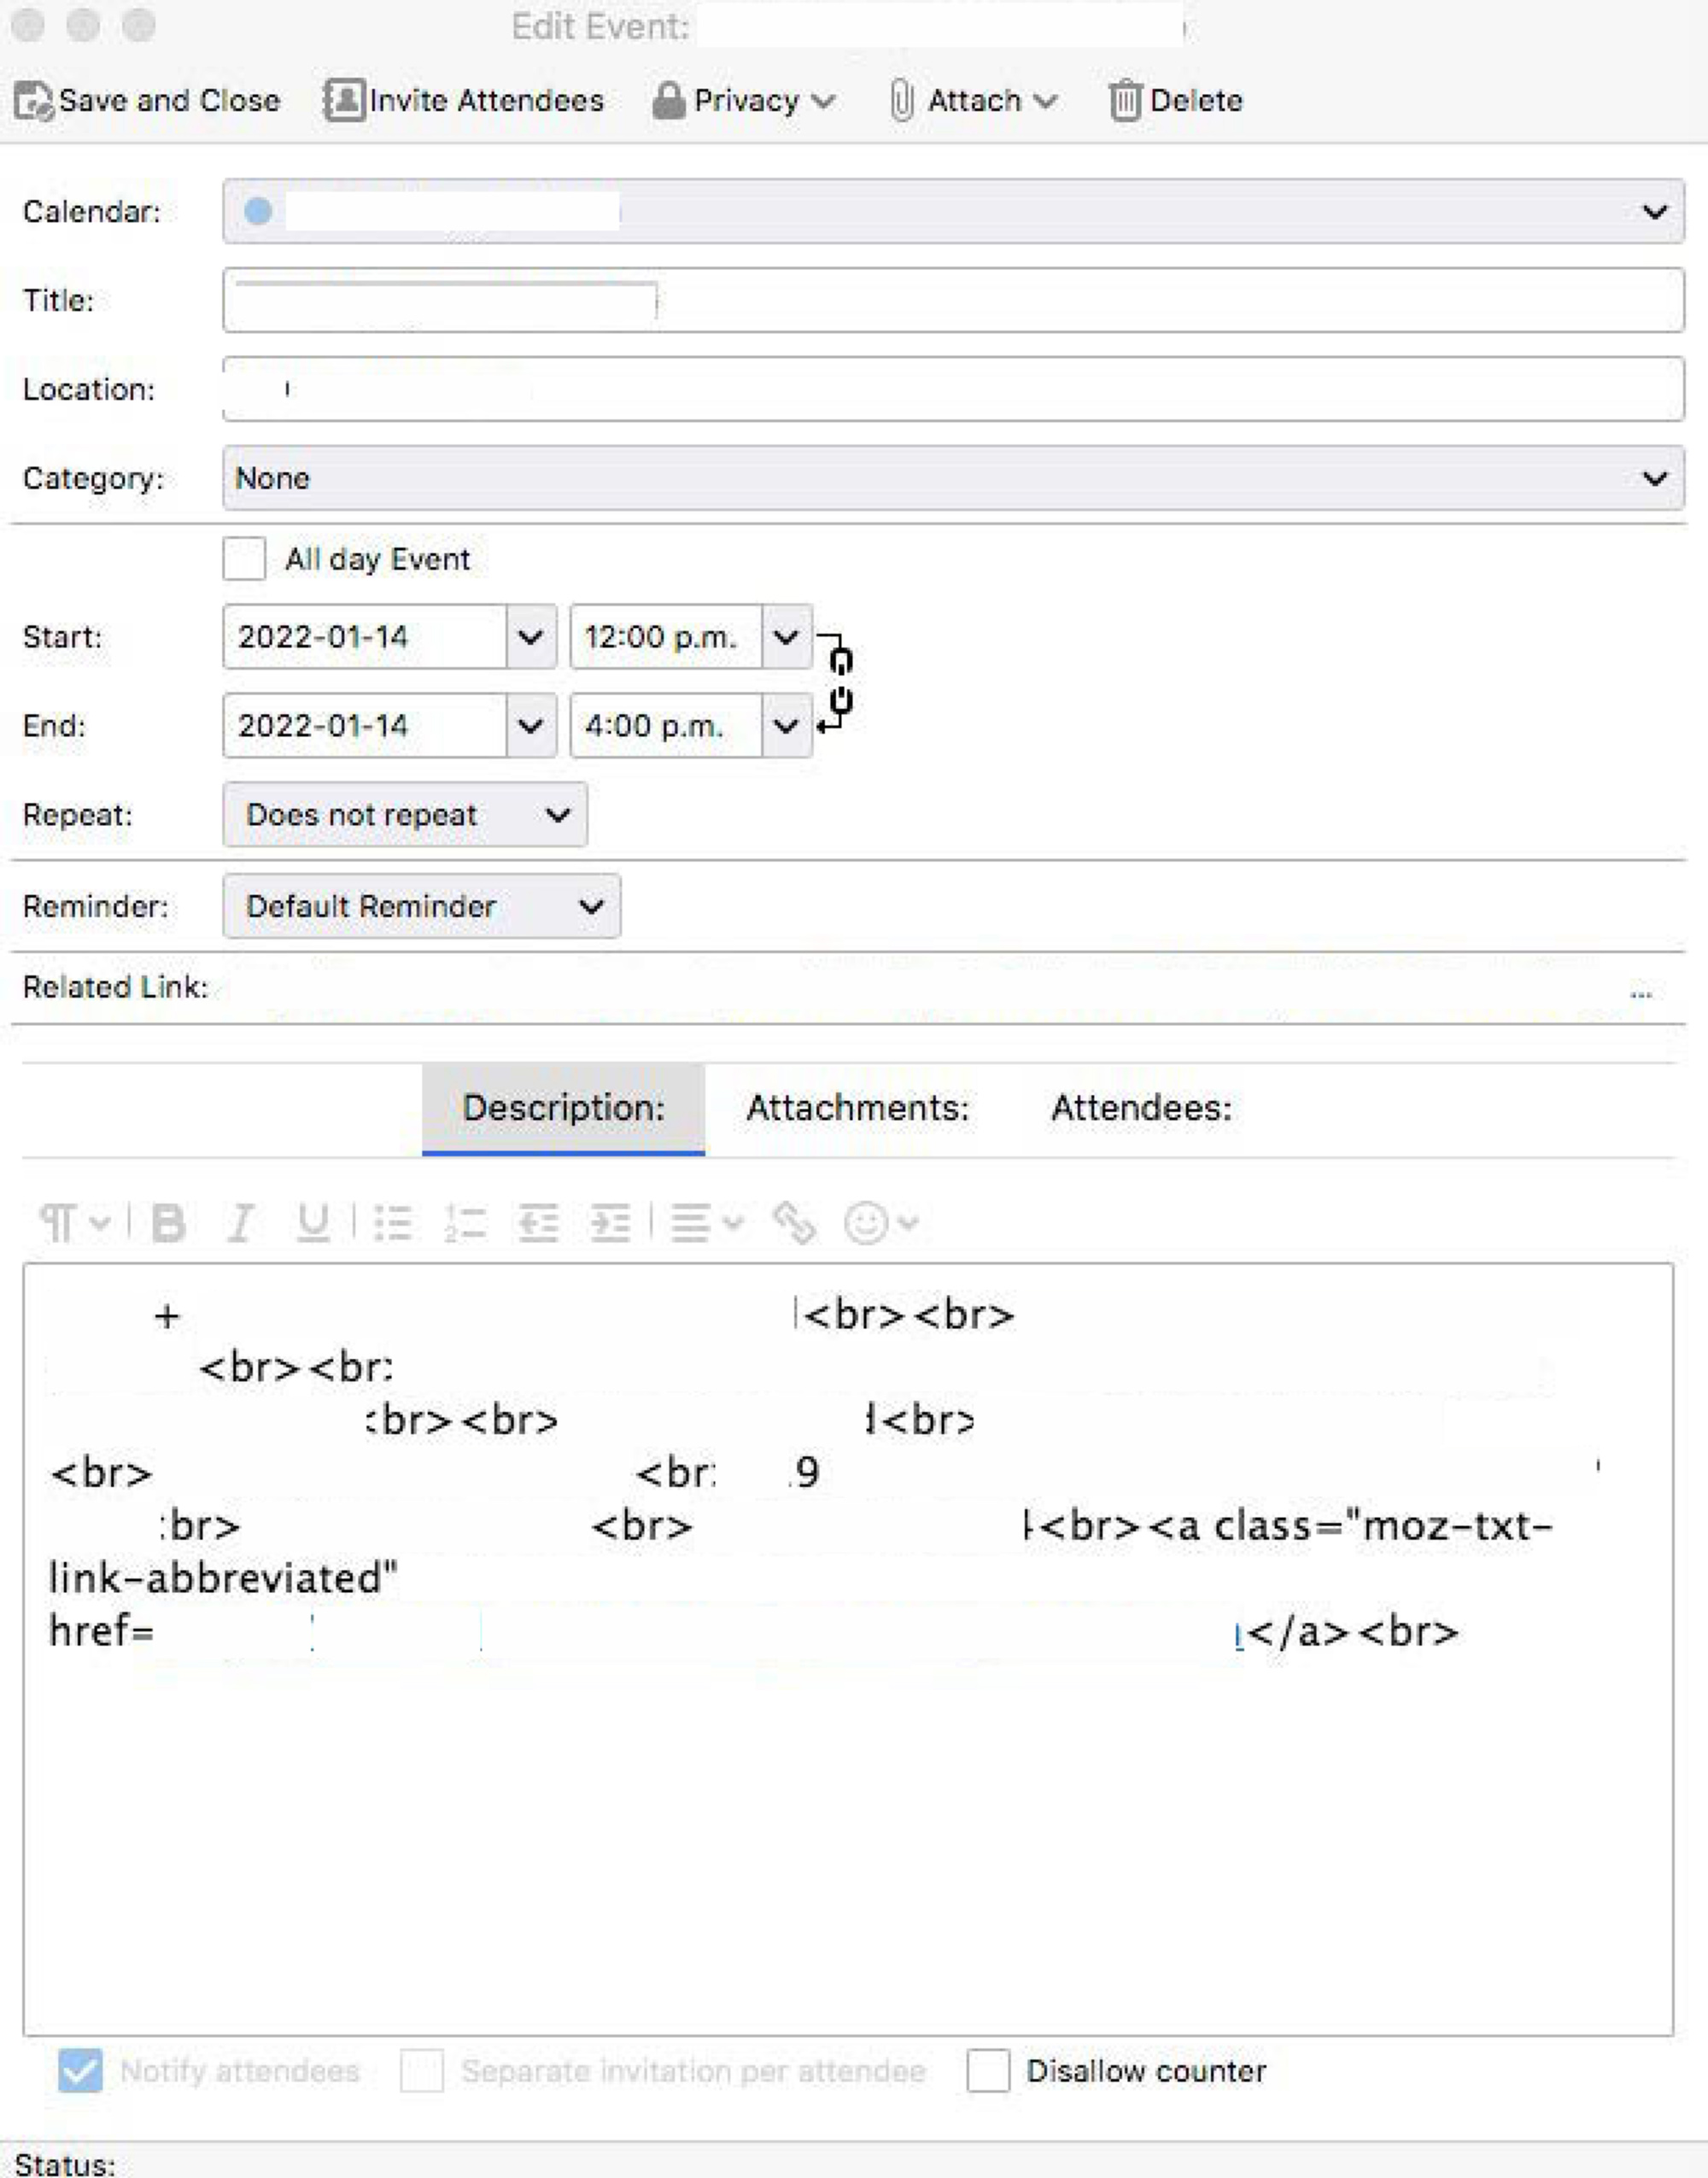Screen dimensions: 1708x2178
Task: Open the Category dropdown showing None
Action: pyautogui.click(x=952, y=478)
